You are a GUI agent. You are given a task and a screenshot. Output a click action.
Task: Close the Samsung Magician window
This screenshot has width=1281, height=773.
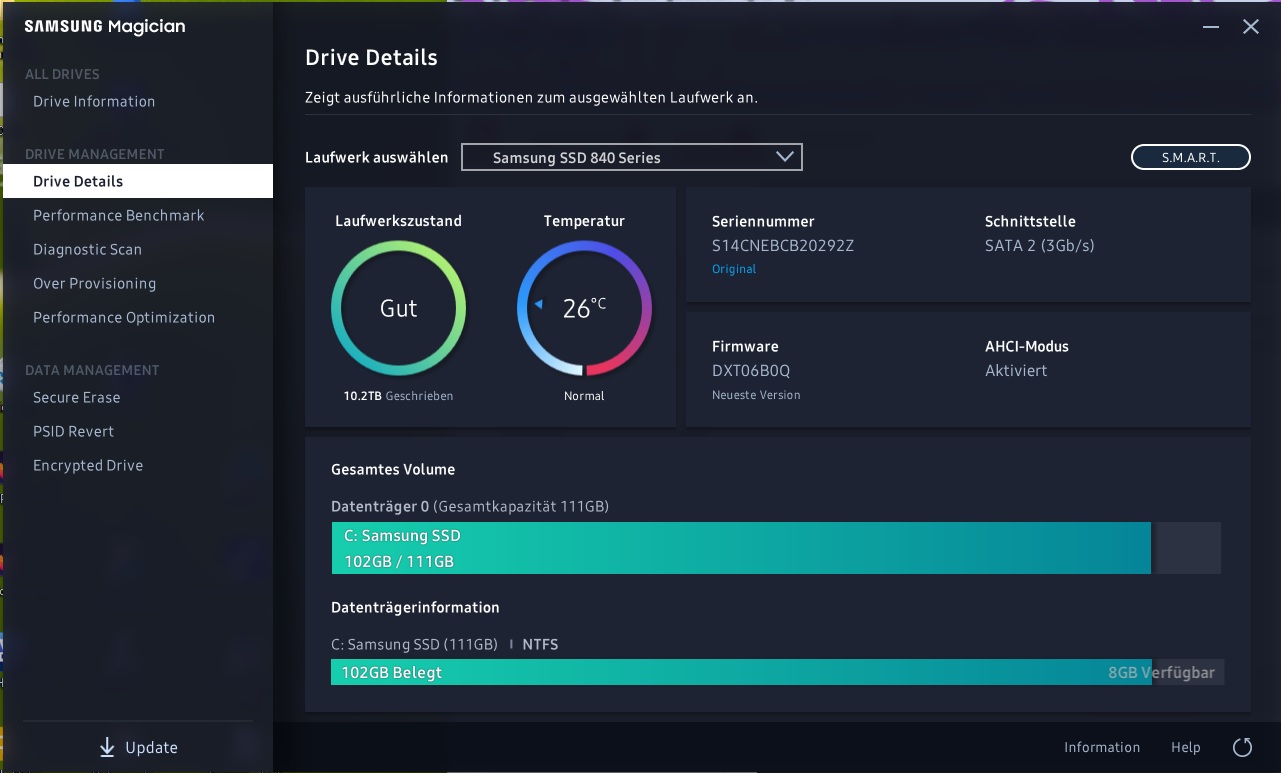[x=1250, y=27]
